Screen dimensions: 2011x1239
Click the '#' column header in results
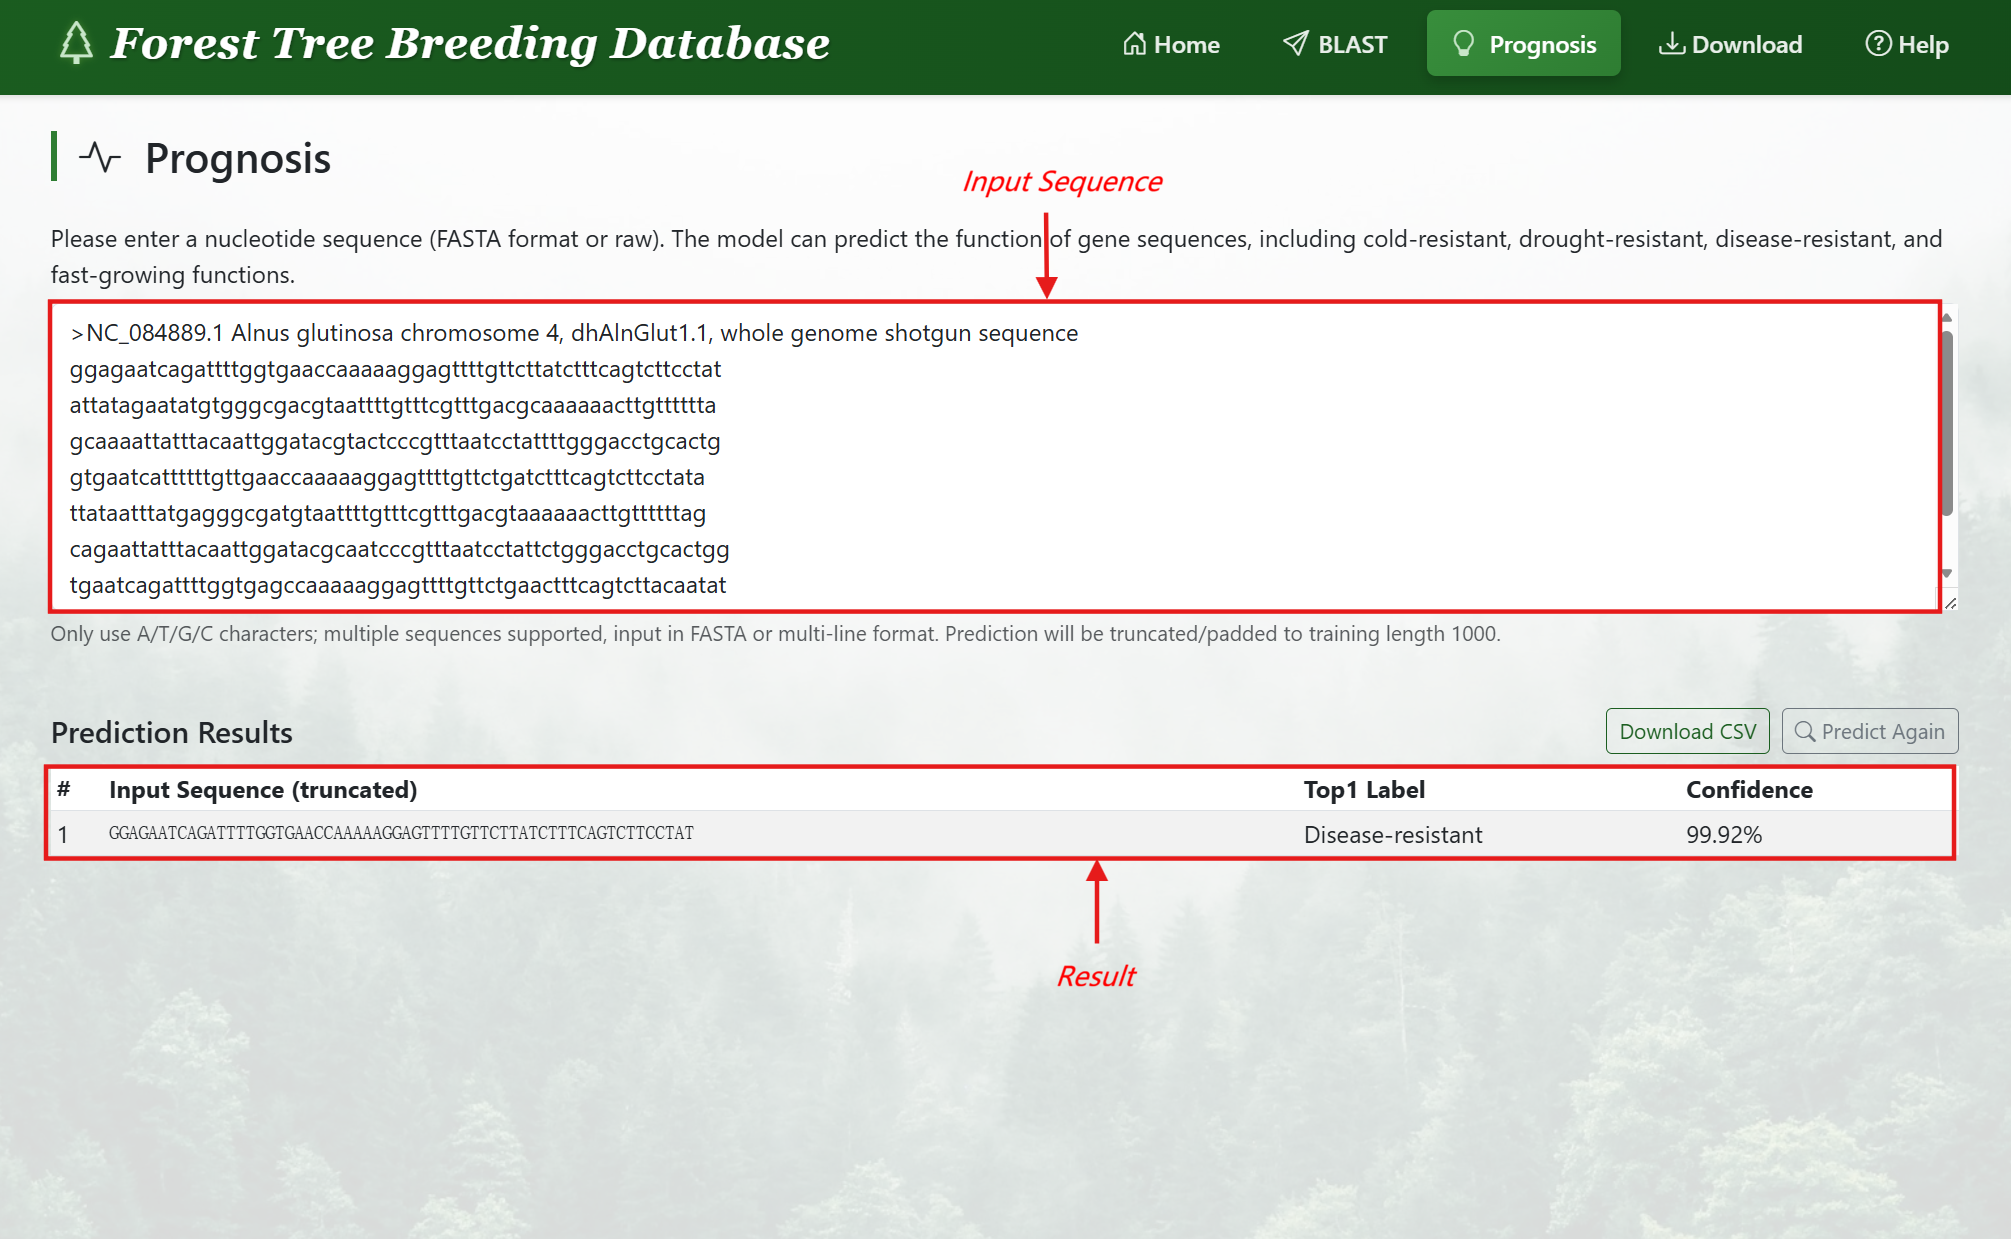point(63,789)
